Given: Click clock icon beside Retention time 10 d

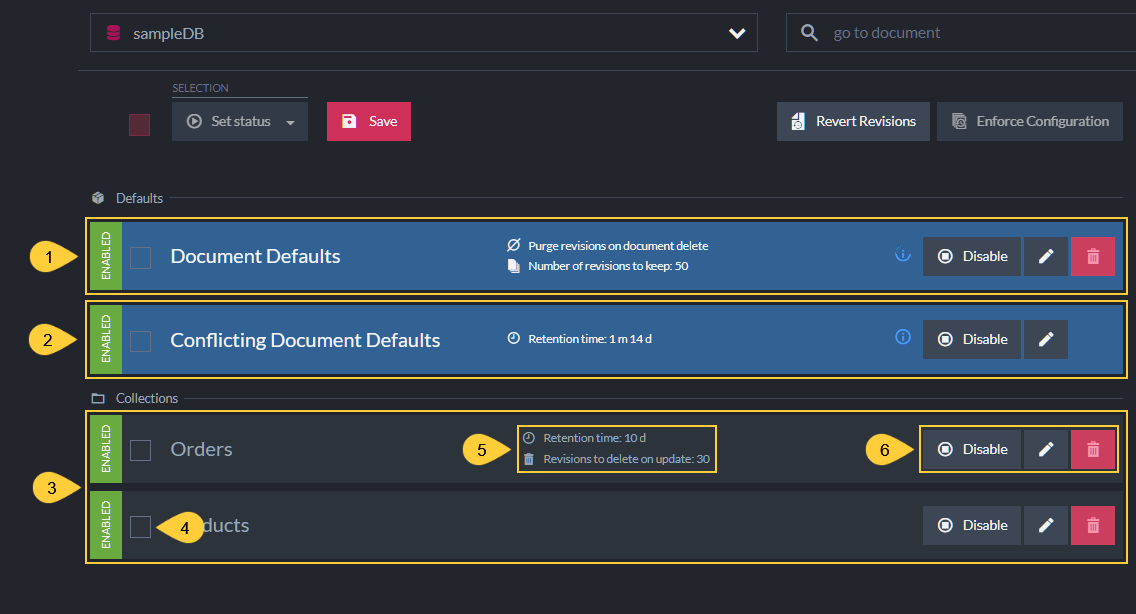Looking at the screenshot, I should click(529, 438).
